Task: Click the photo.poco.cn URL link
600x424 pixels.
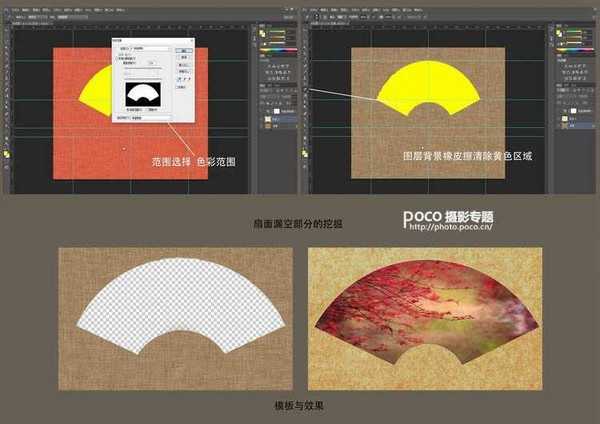Action: point(449,226)
